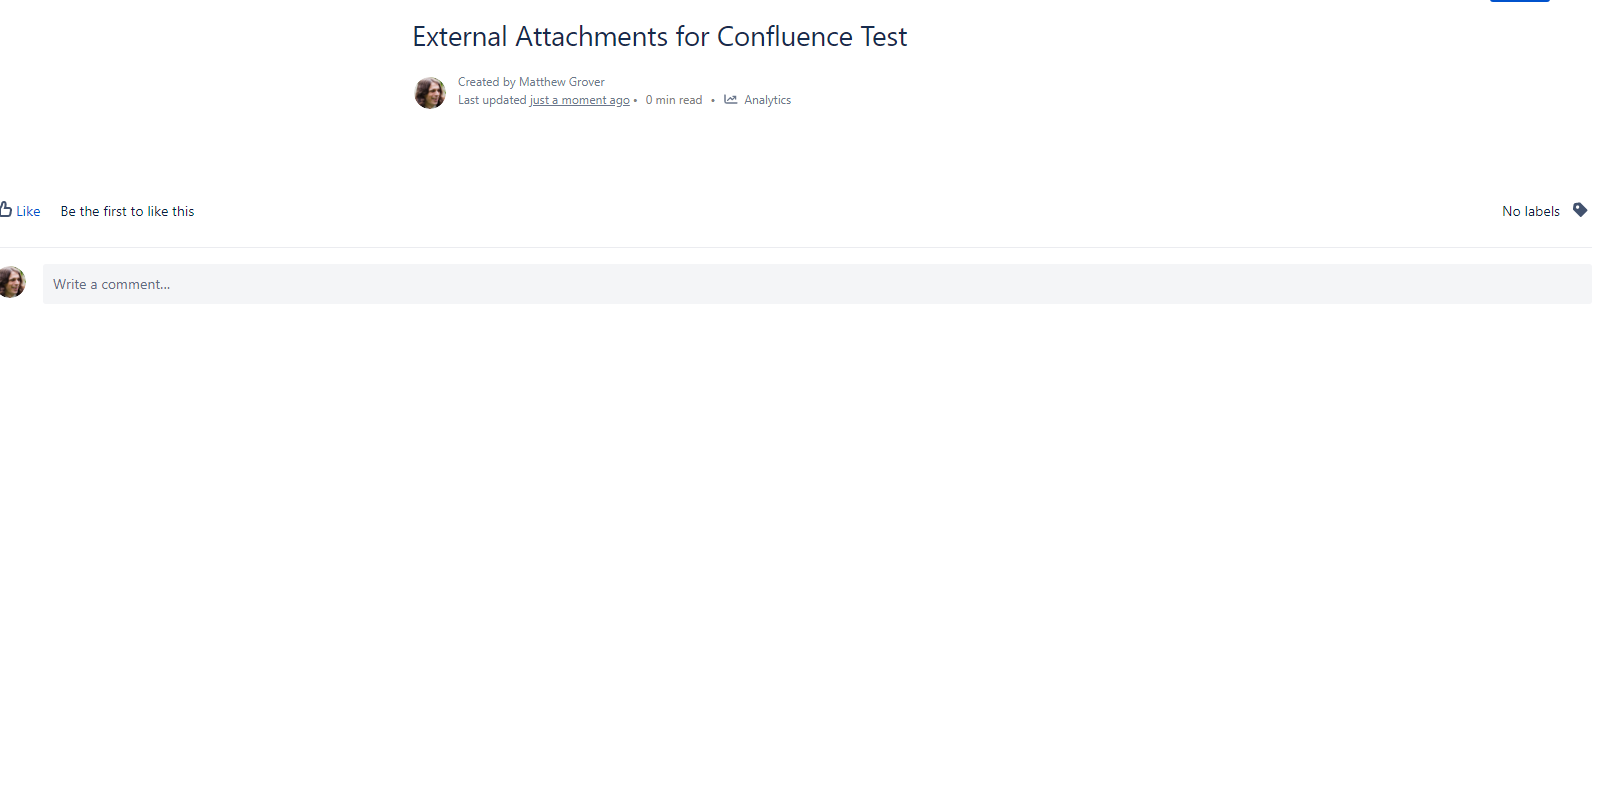Click the 0 min read text
Image resolution: width=1617 pixels, height=795 pixels.
(x=674, y=100)
